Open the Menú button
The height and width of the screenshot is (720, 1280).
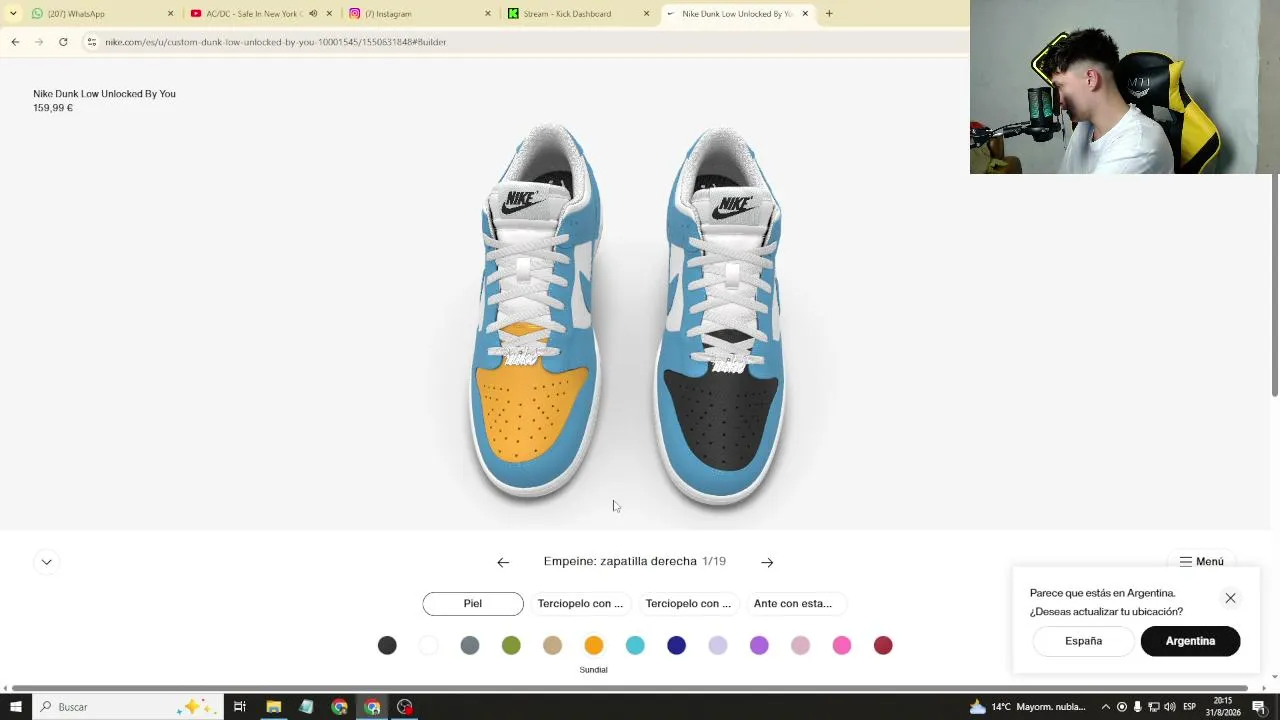[x=1201, y=562]
